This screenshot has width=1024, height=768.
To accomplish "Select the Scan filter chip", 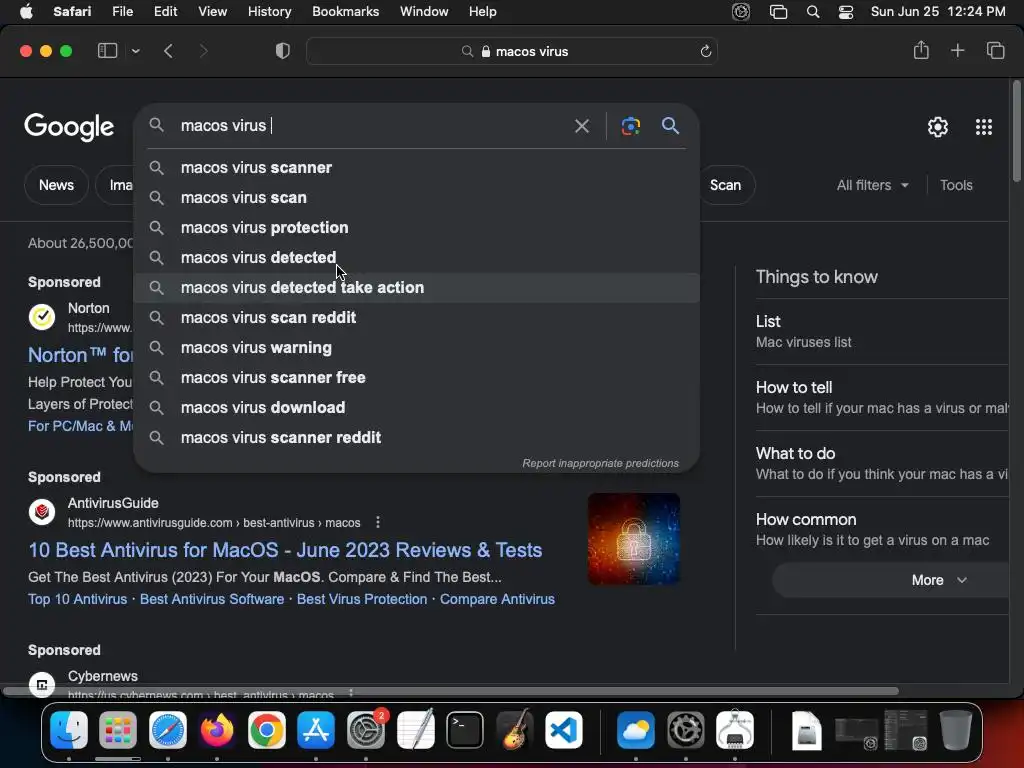I will (726, 185).
